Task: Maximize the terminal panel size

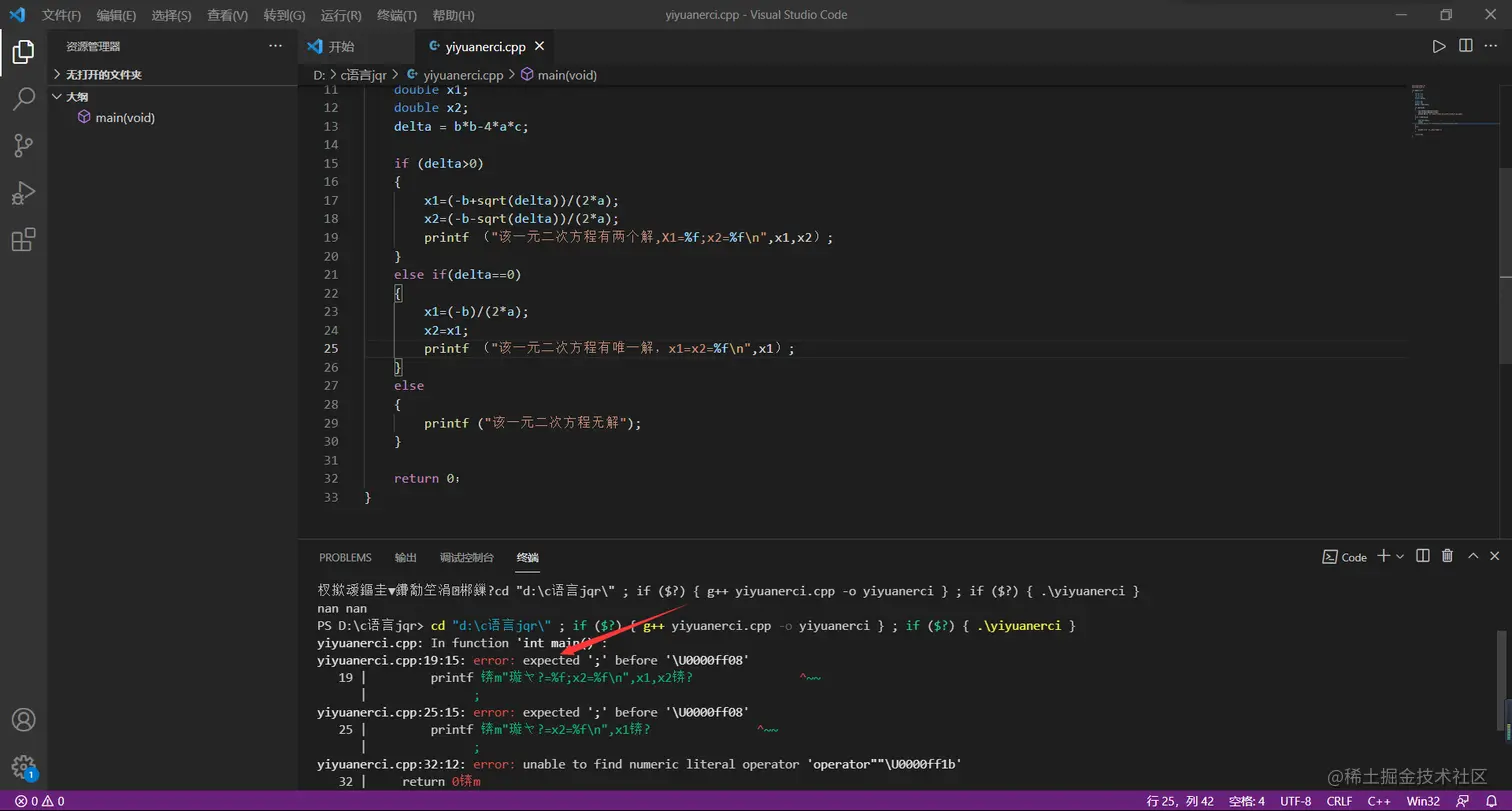Action: [1473, 556]
